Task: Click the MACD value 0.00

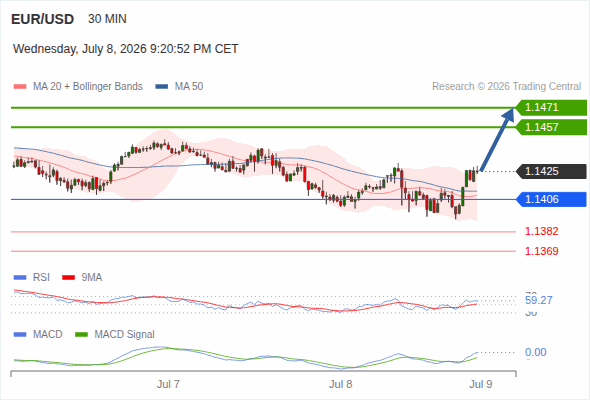Action: [x=536, y=352]
